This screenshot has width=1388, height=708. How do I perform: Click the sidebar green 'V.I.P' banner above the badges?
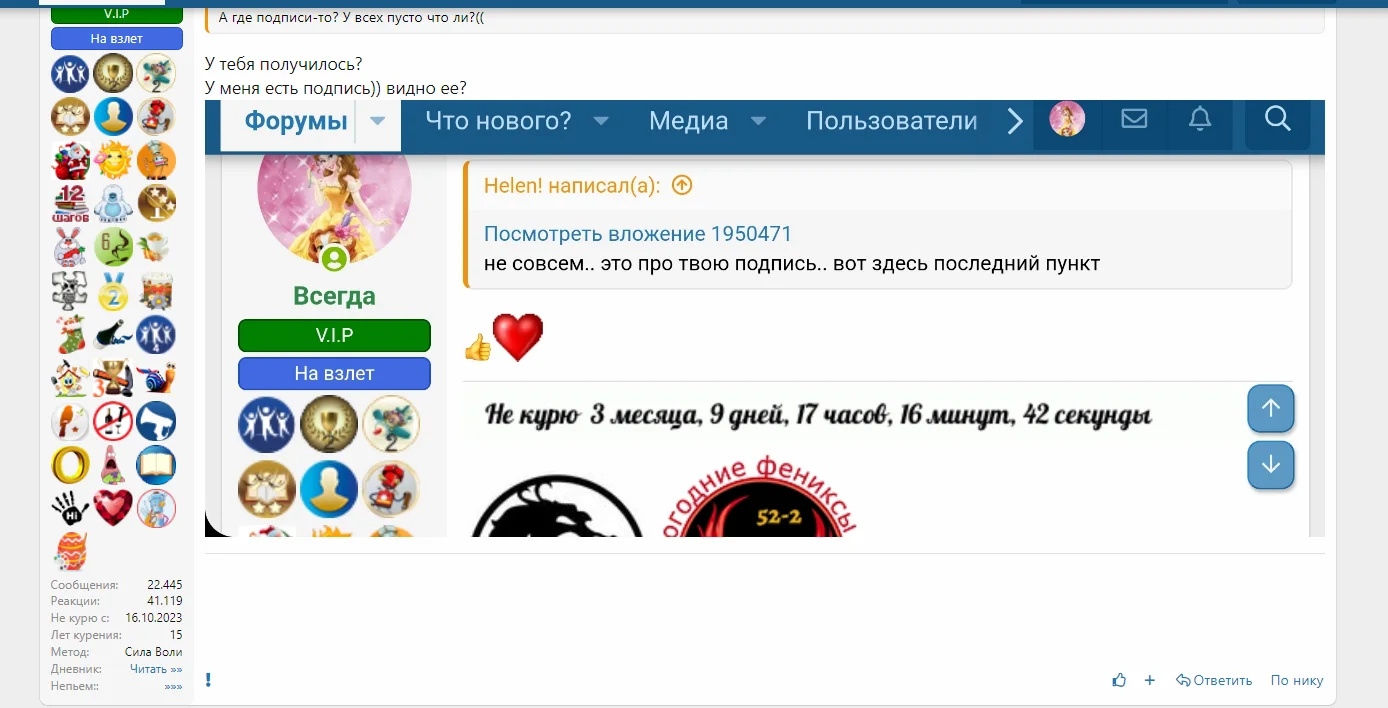coord(117,14)
